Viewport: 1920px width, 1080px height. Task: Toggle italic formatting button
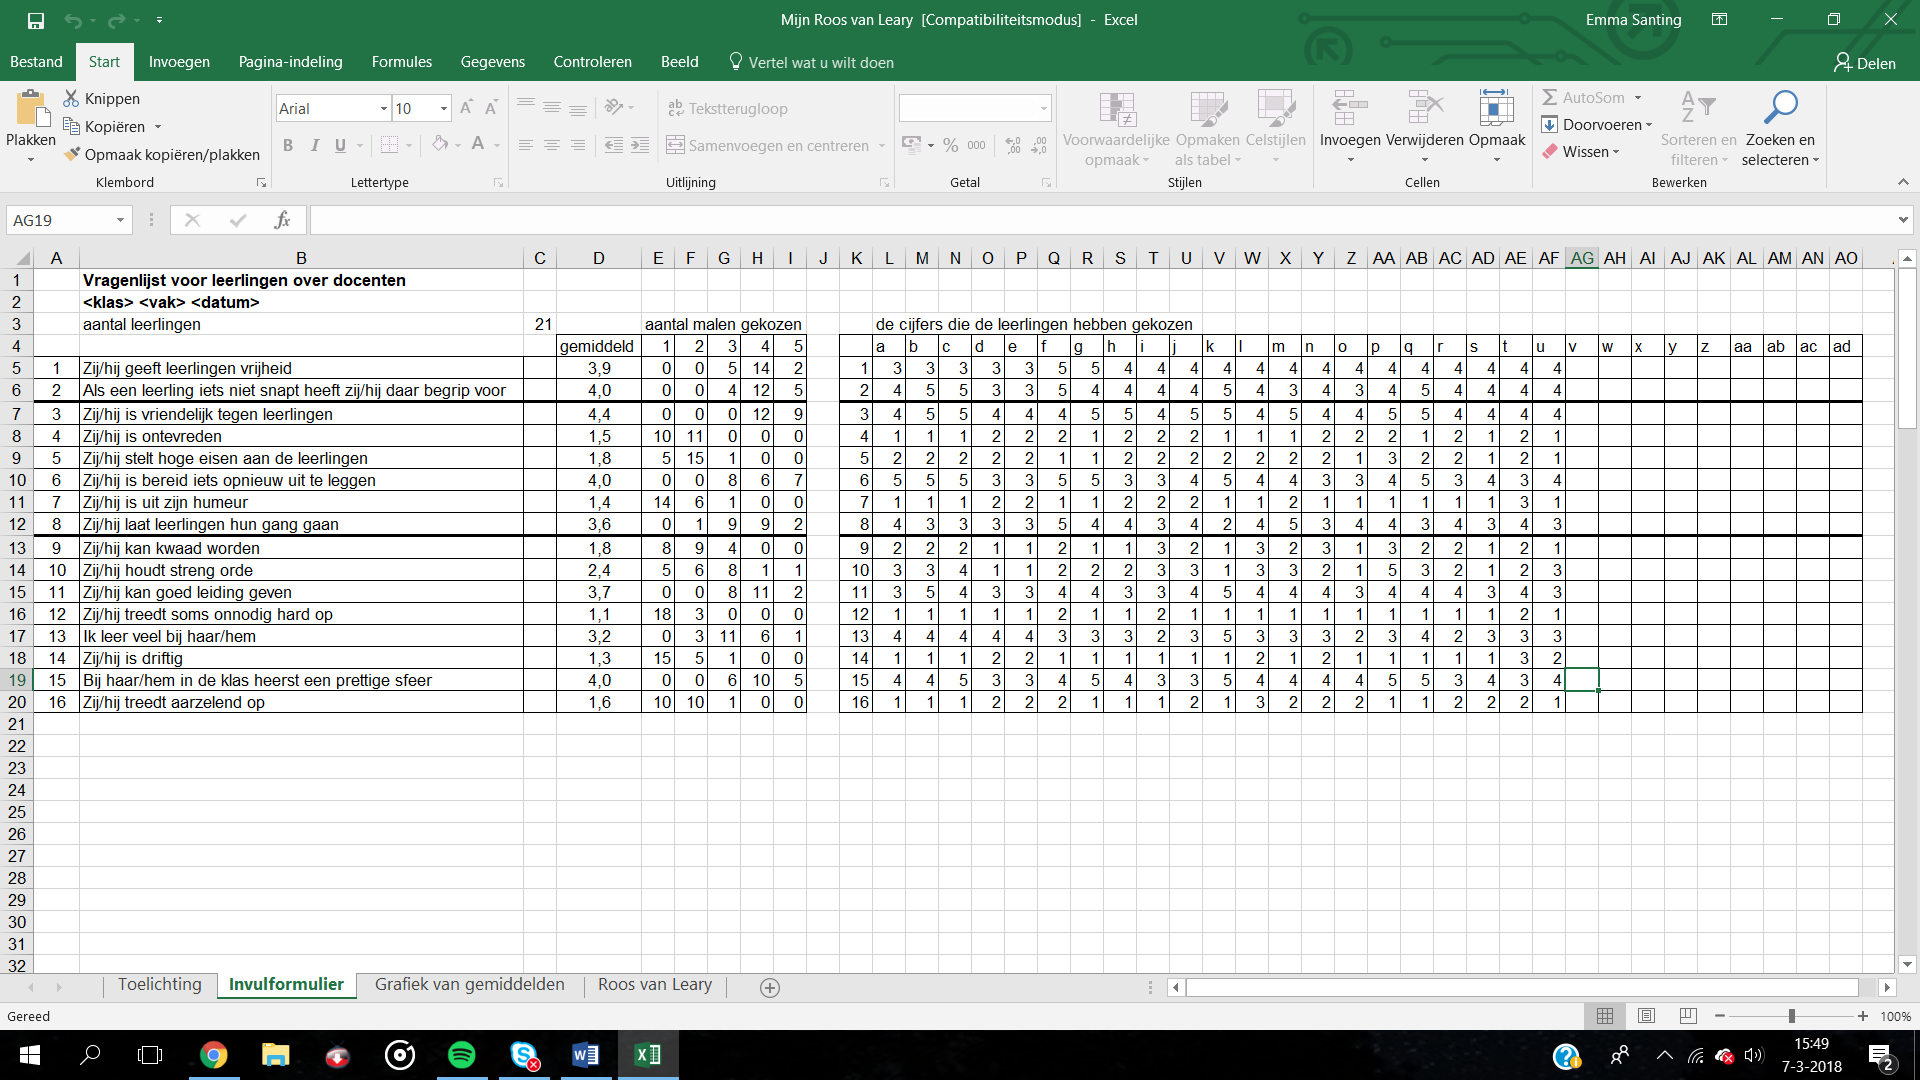pos(314,146)
